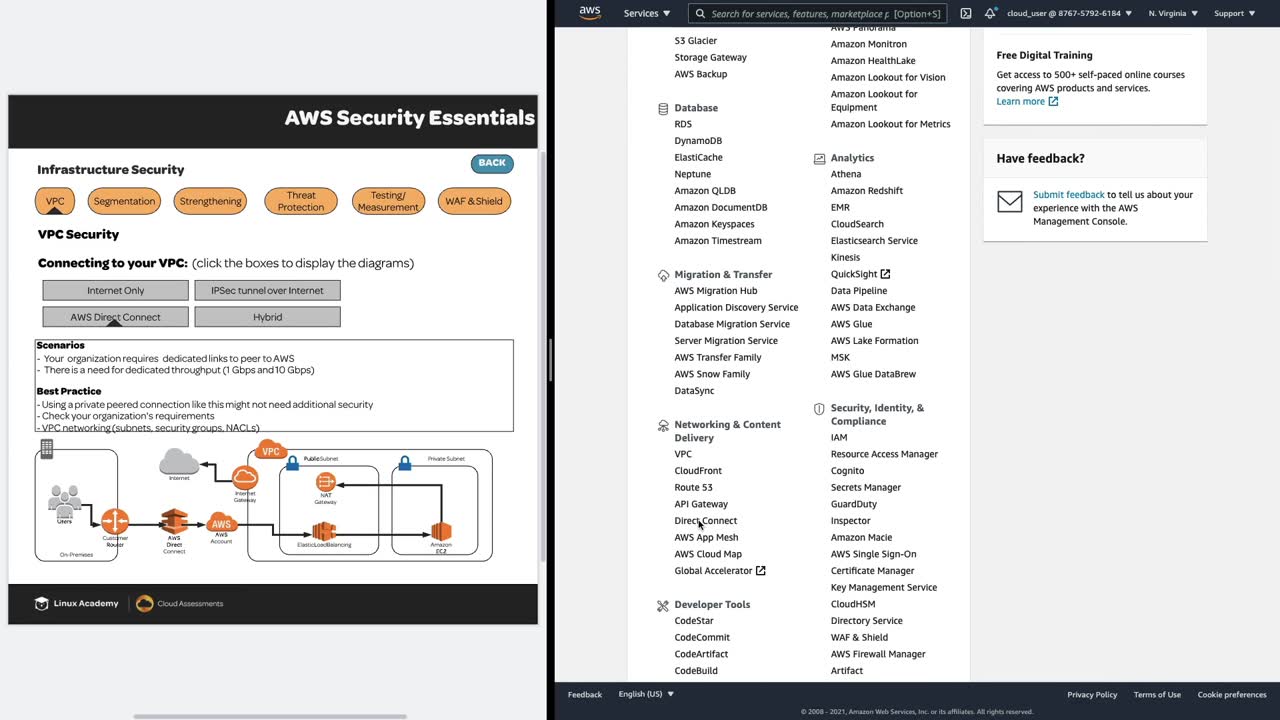Click the Customer Router icon in the diagram
The image size is (1280, 720).
point(115,521)
